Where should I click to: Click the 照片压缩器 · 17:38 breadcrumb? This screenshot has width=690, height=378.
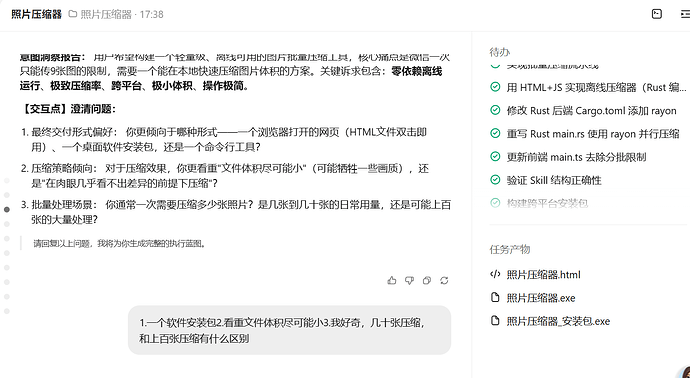[122, 15]
